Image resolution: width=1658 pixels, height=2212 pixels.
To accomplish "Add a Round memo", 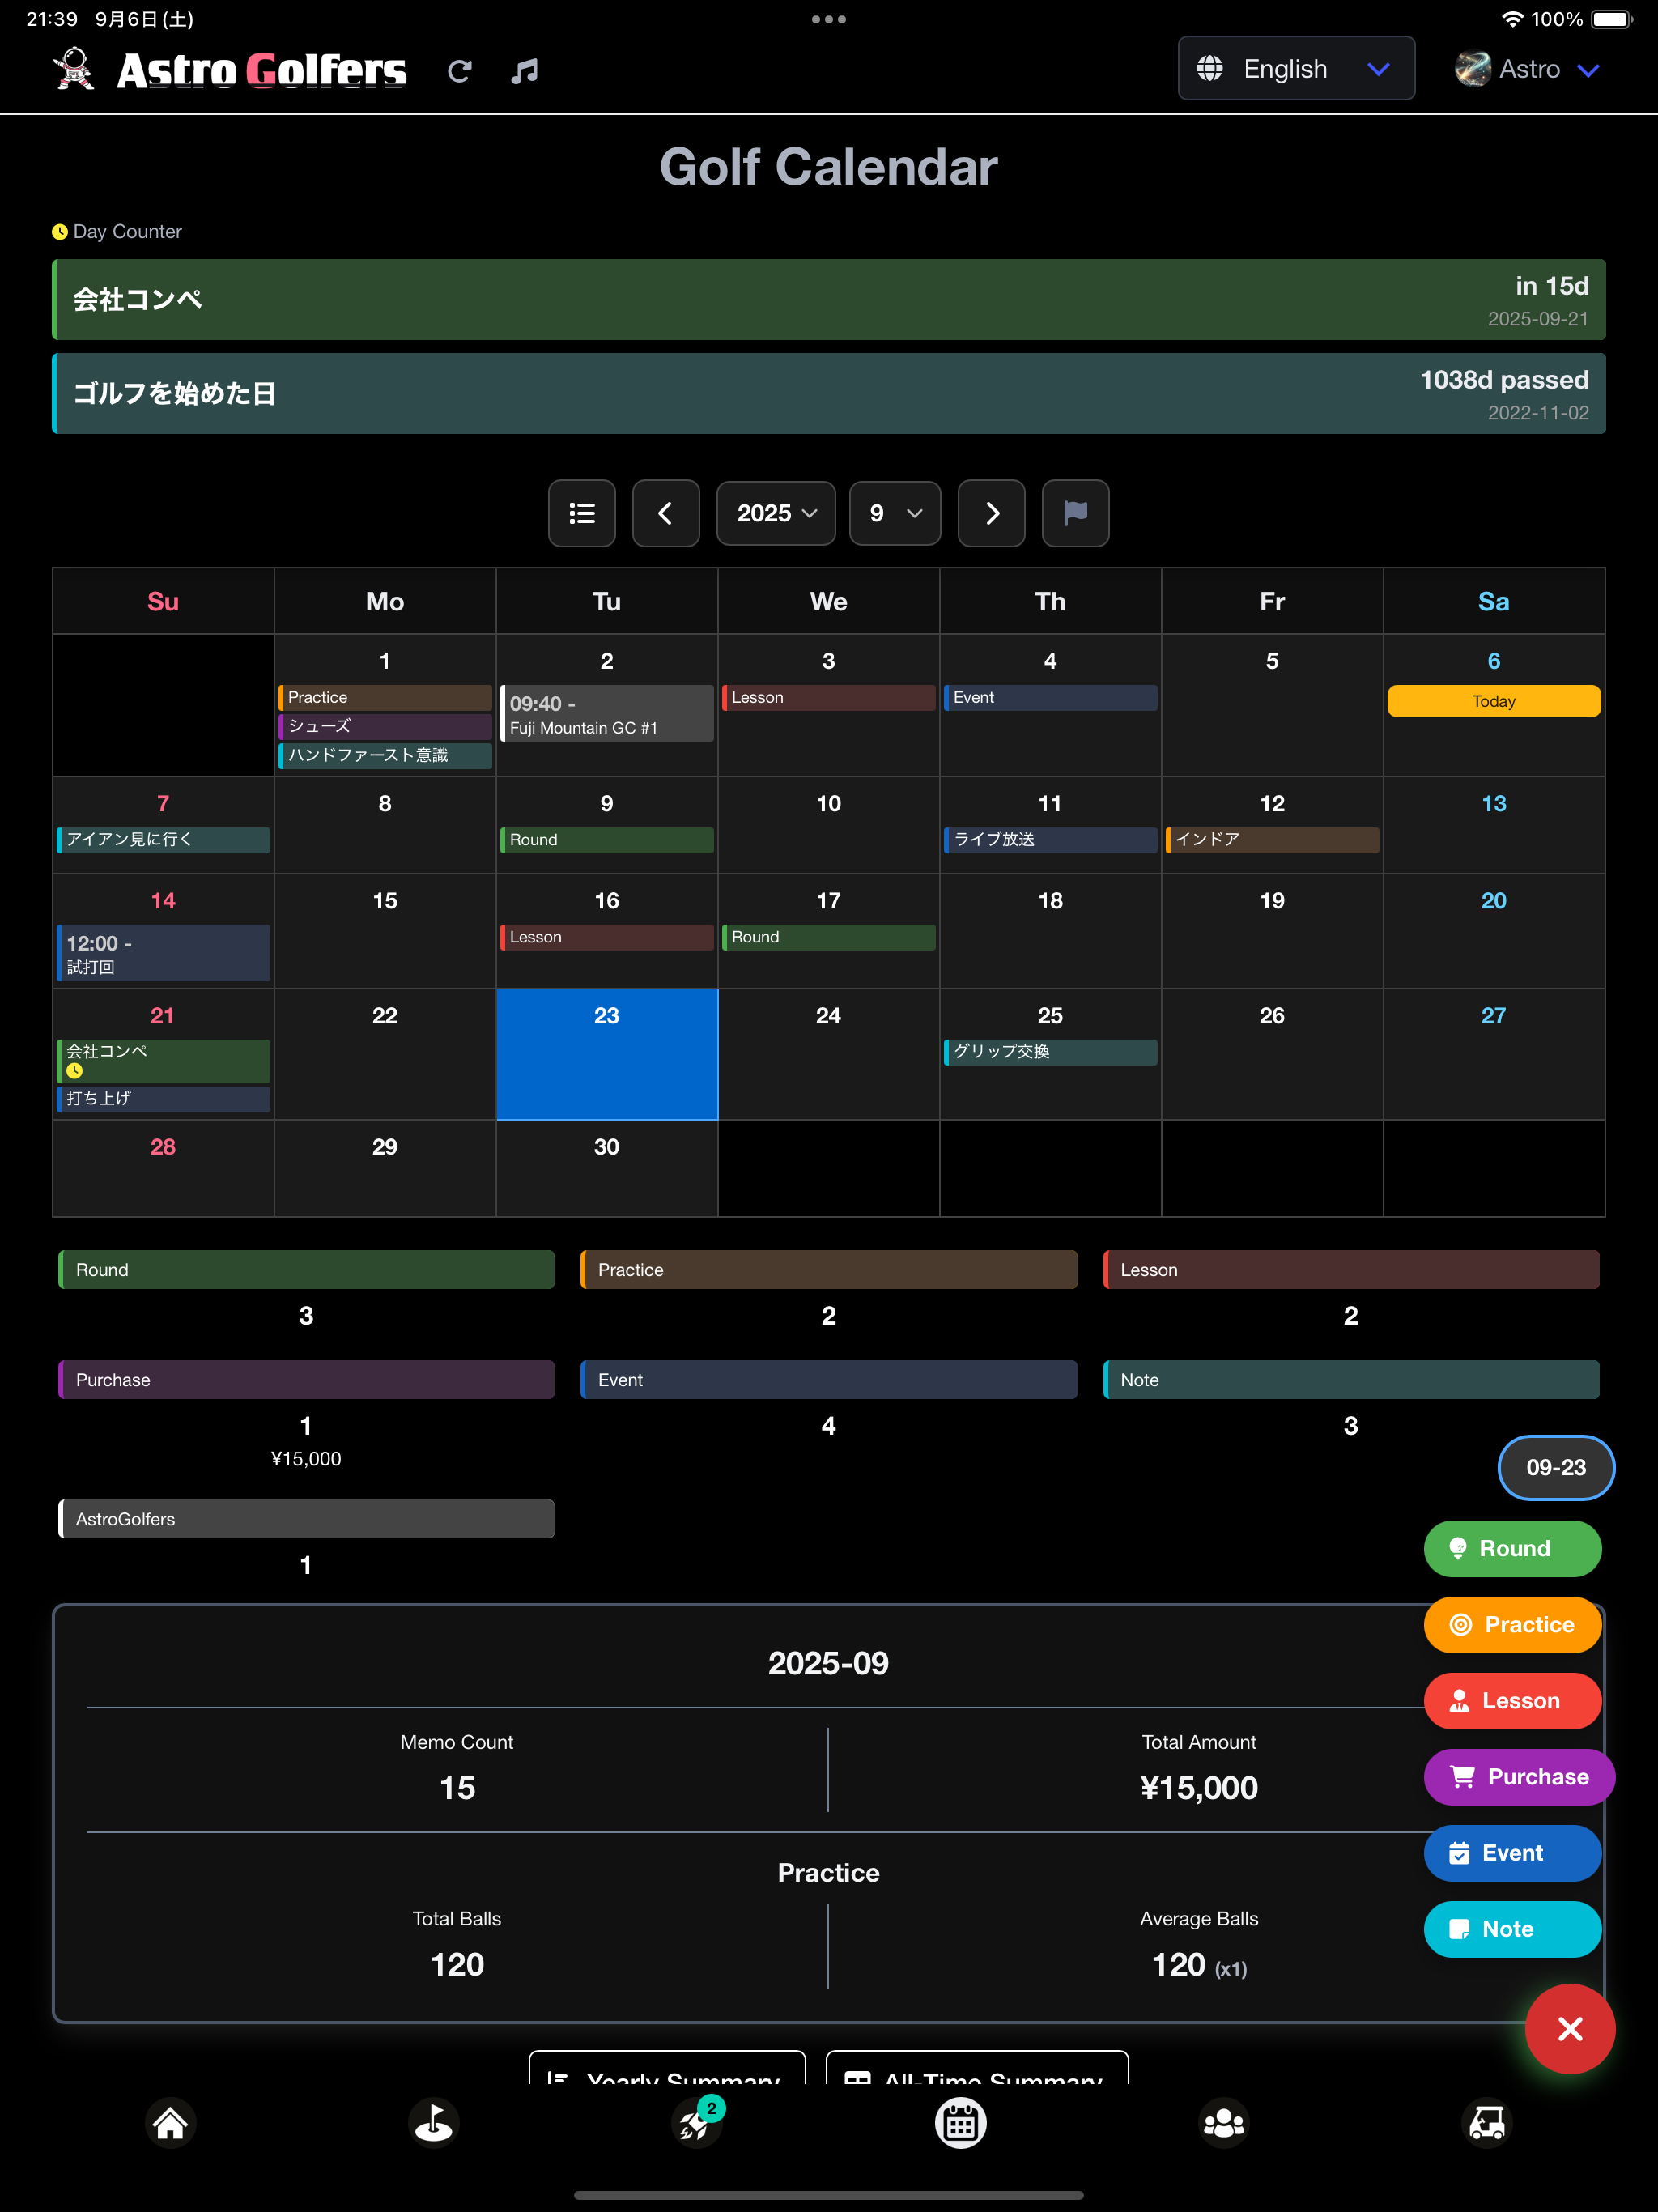I will point(1512,1549).
